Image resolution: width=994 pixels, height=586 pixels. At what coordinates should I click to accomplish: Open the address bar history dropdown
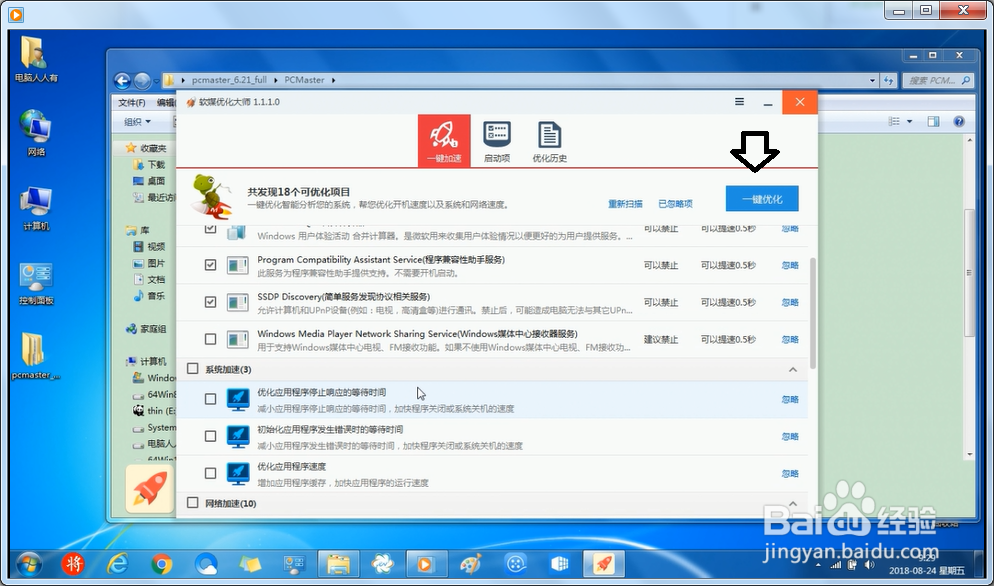coord(872,81)
